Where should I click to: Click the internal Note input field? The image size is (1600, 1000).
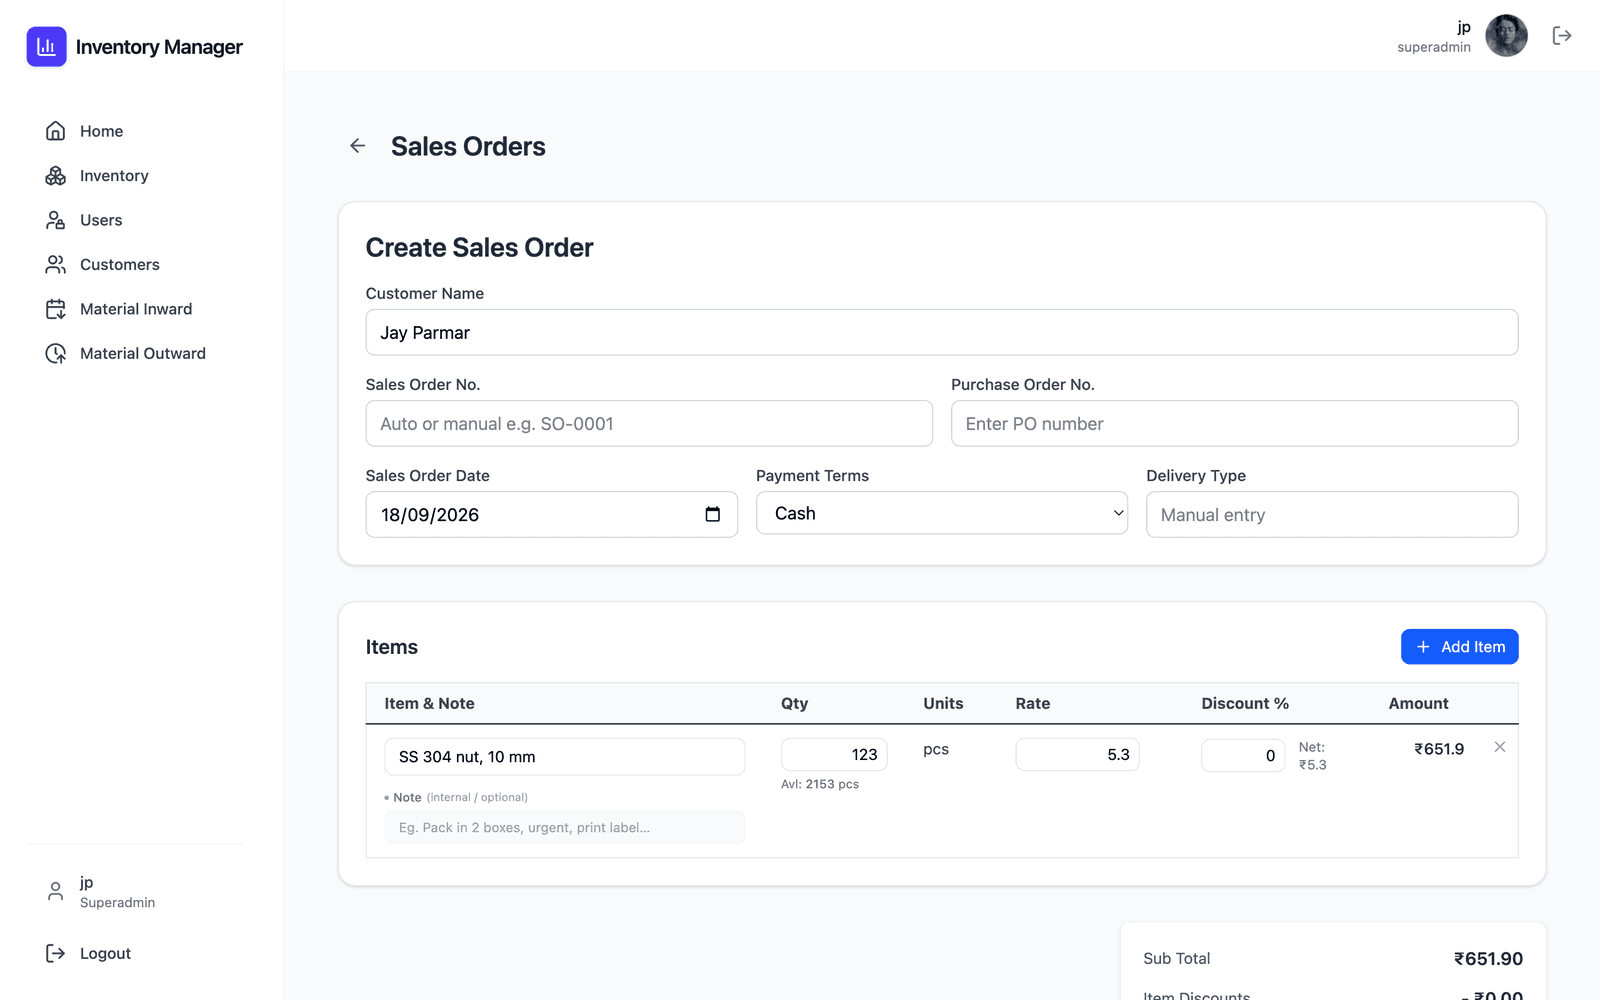[565, 827]
